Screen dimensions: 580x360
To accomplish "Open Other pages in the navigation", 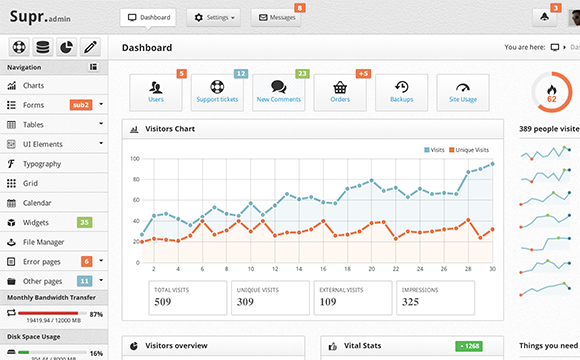I will click(54, 281).
